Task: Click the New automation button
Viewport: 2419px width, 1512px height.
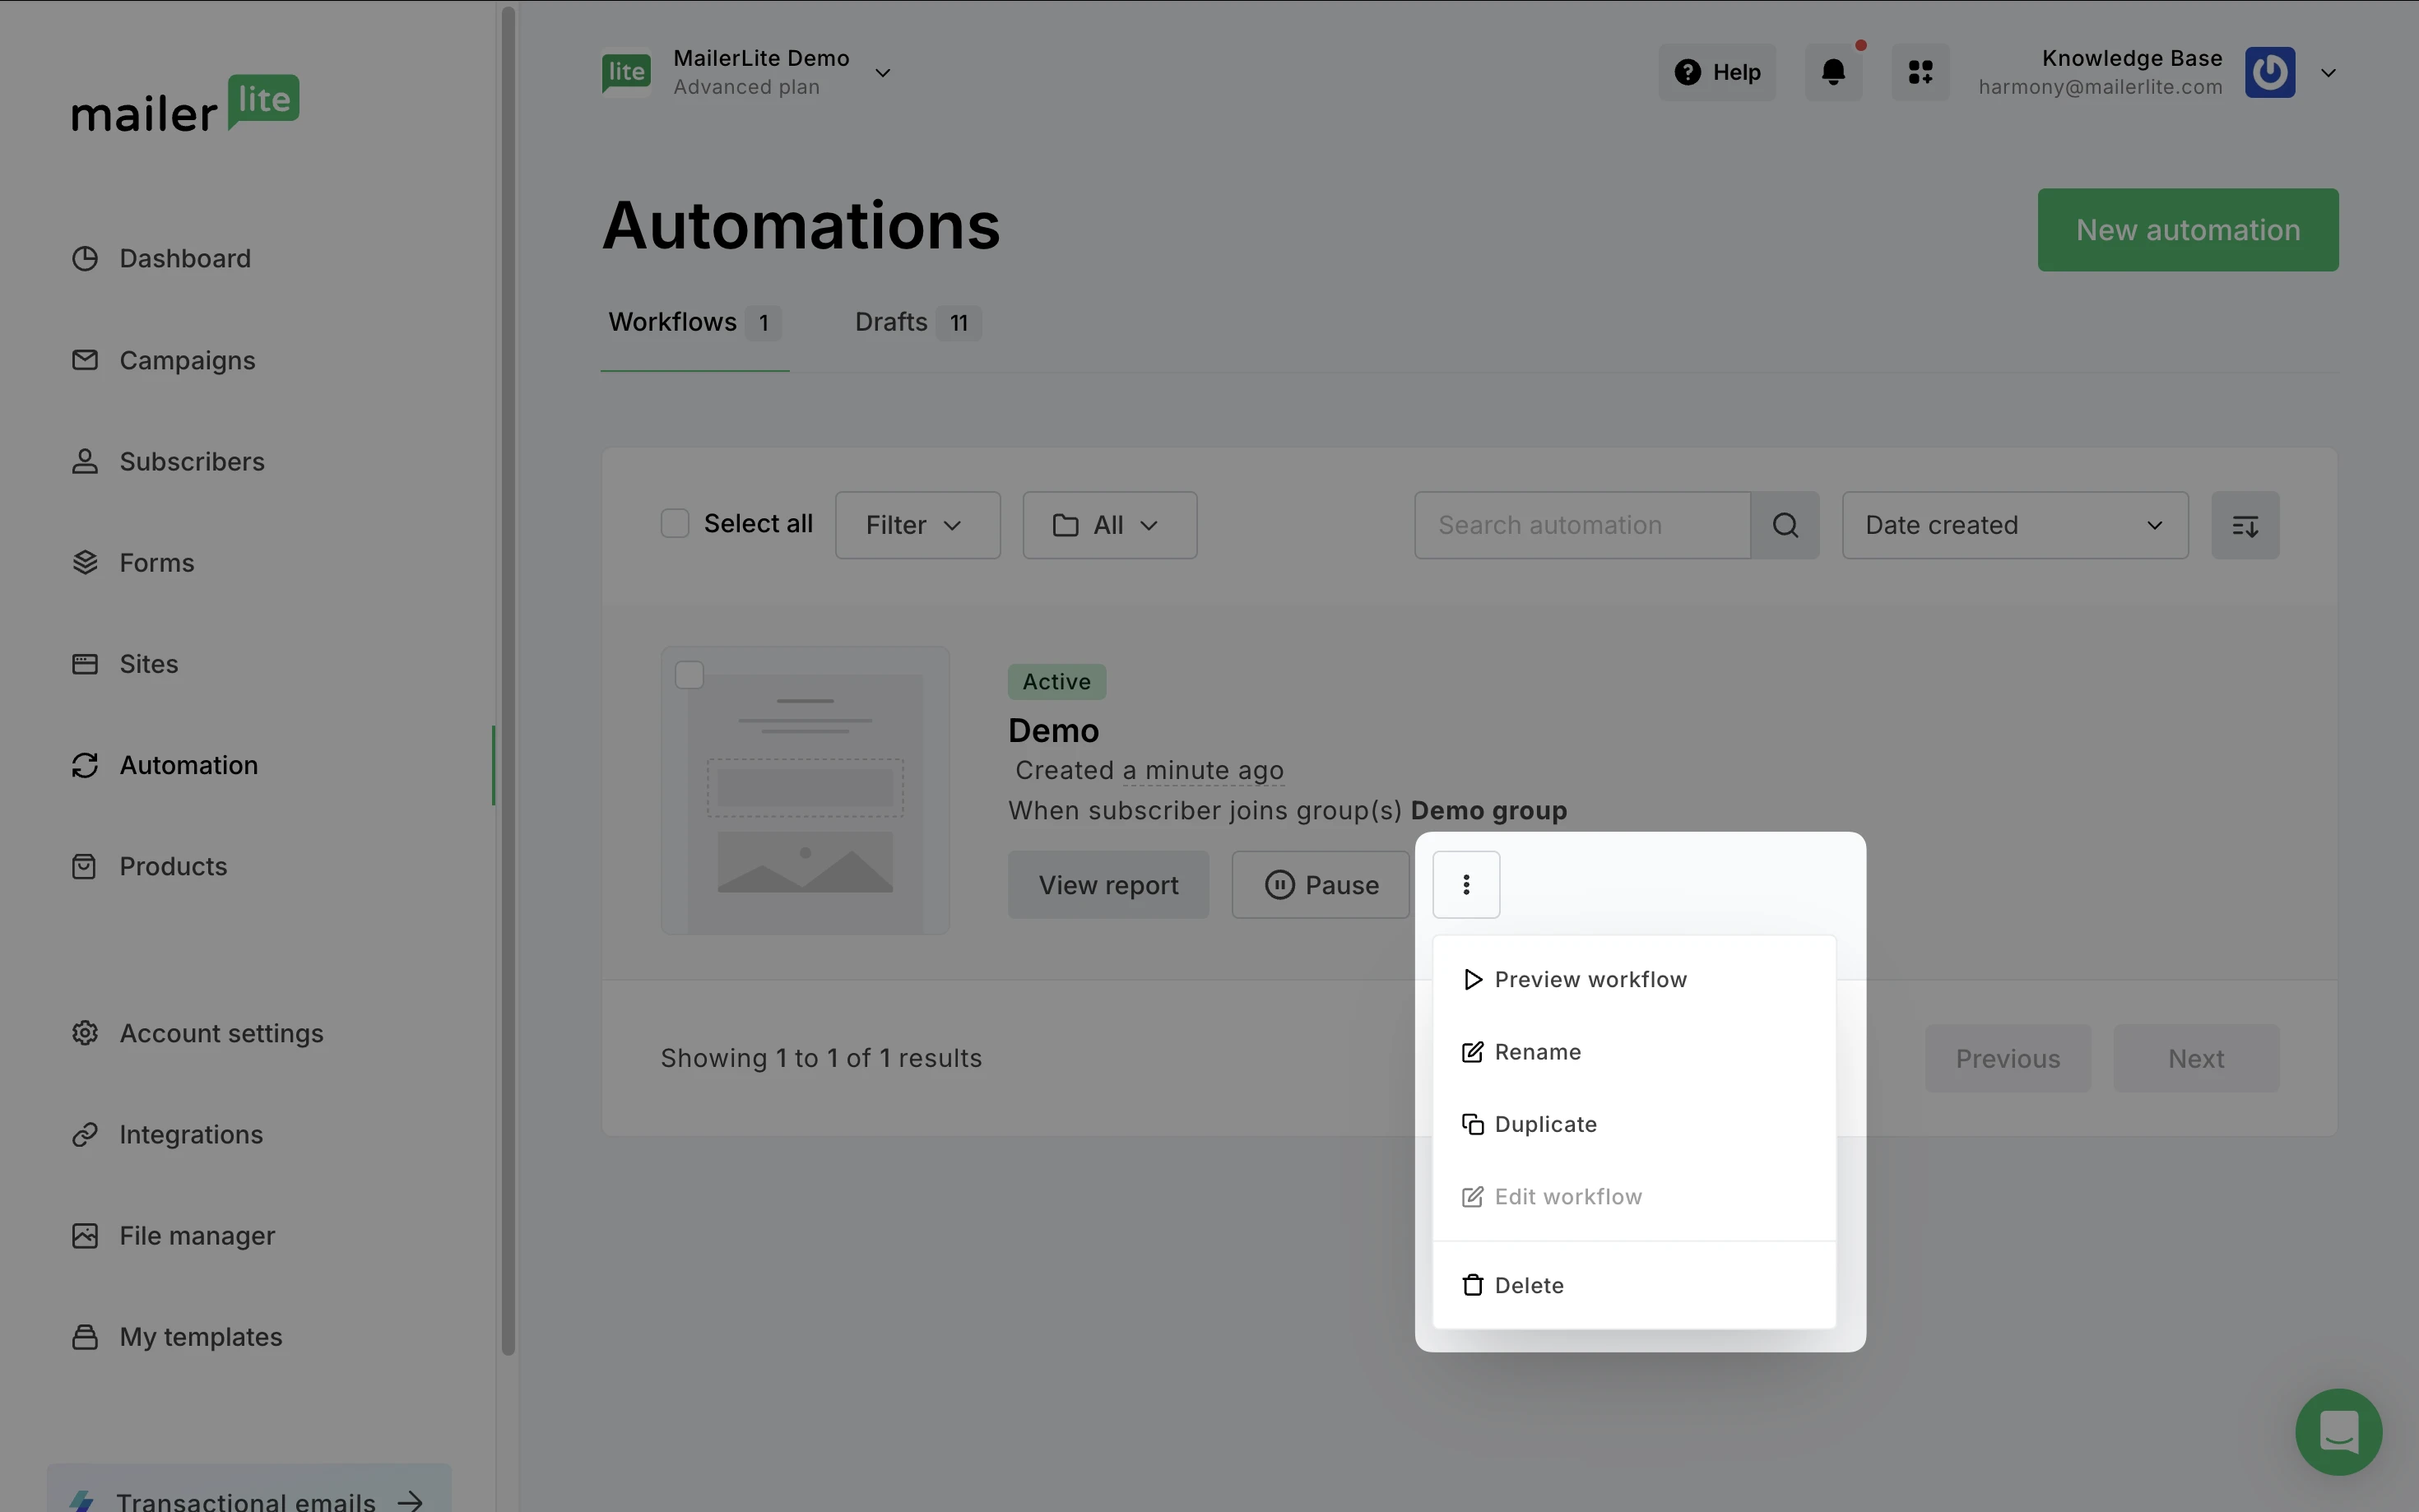Action: [2188, 230]
